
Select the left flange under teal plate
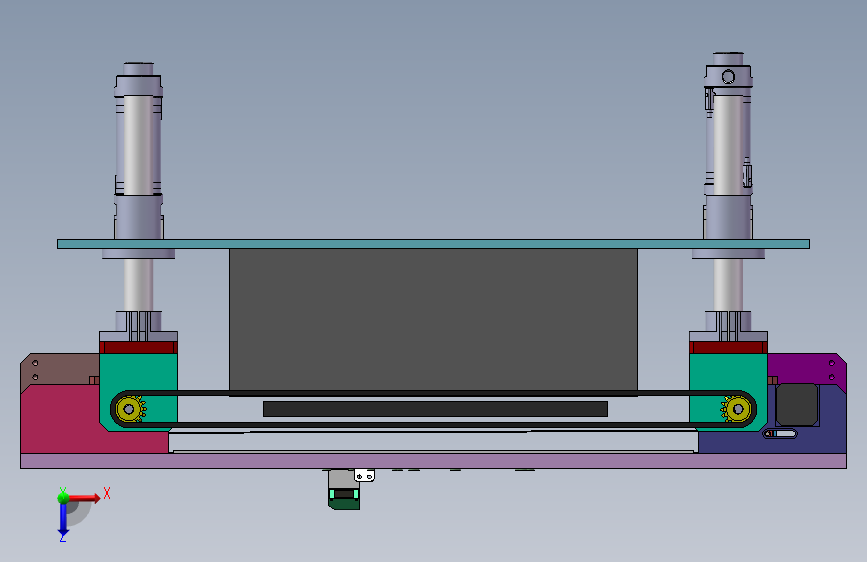(x=138, y=253)
